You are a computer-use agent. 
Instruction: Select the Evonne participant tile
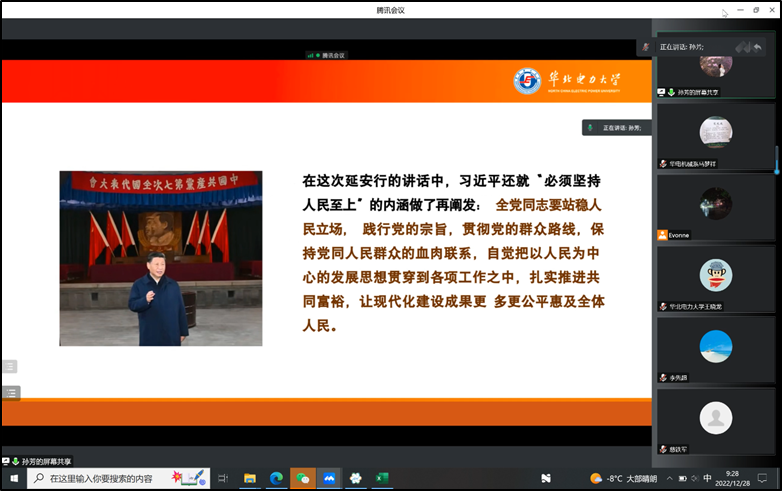pyautogui.click(x=716, y=208)
